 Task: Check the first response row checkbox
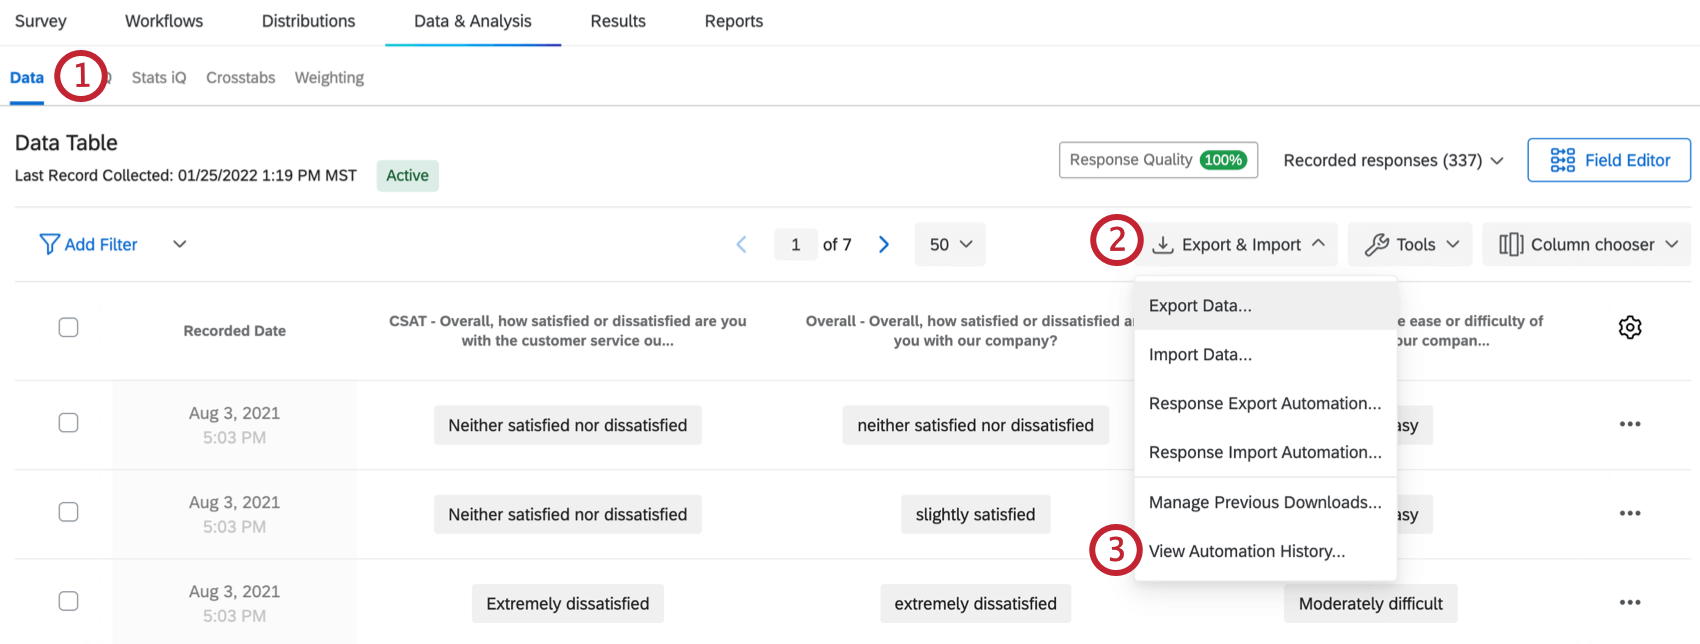tap(68, 423)
